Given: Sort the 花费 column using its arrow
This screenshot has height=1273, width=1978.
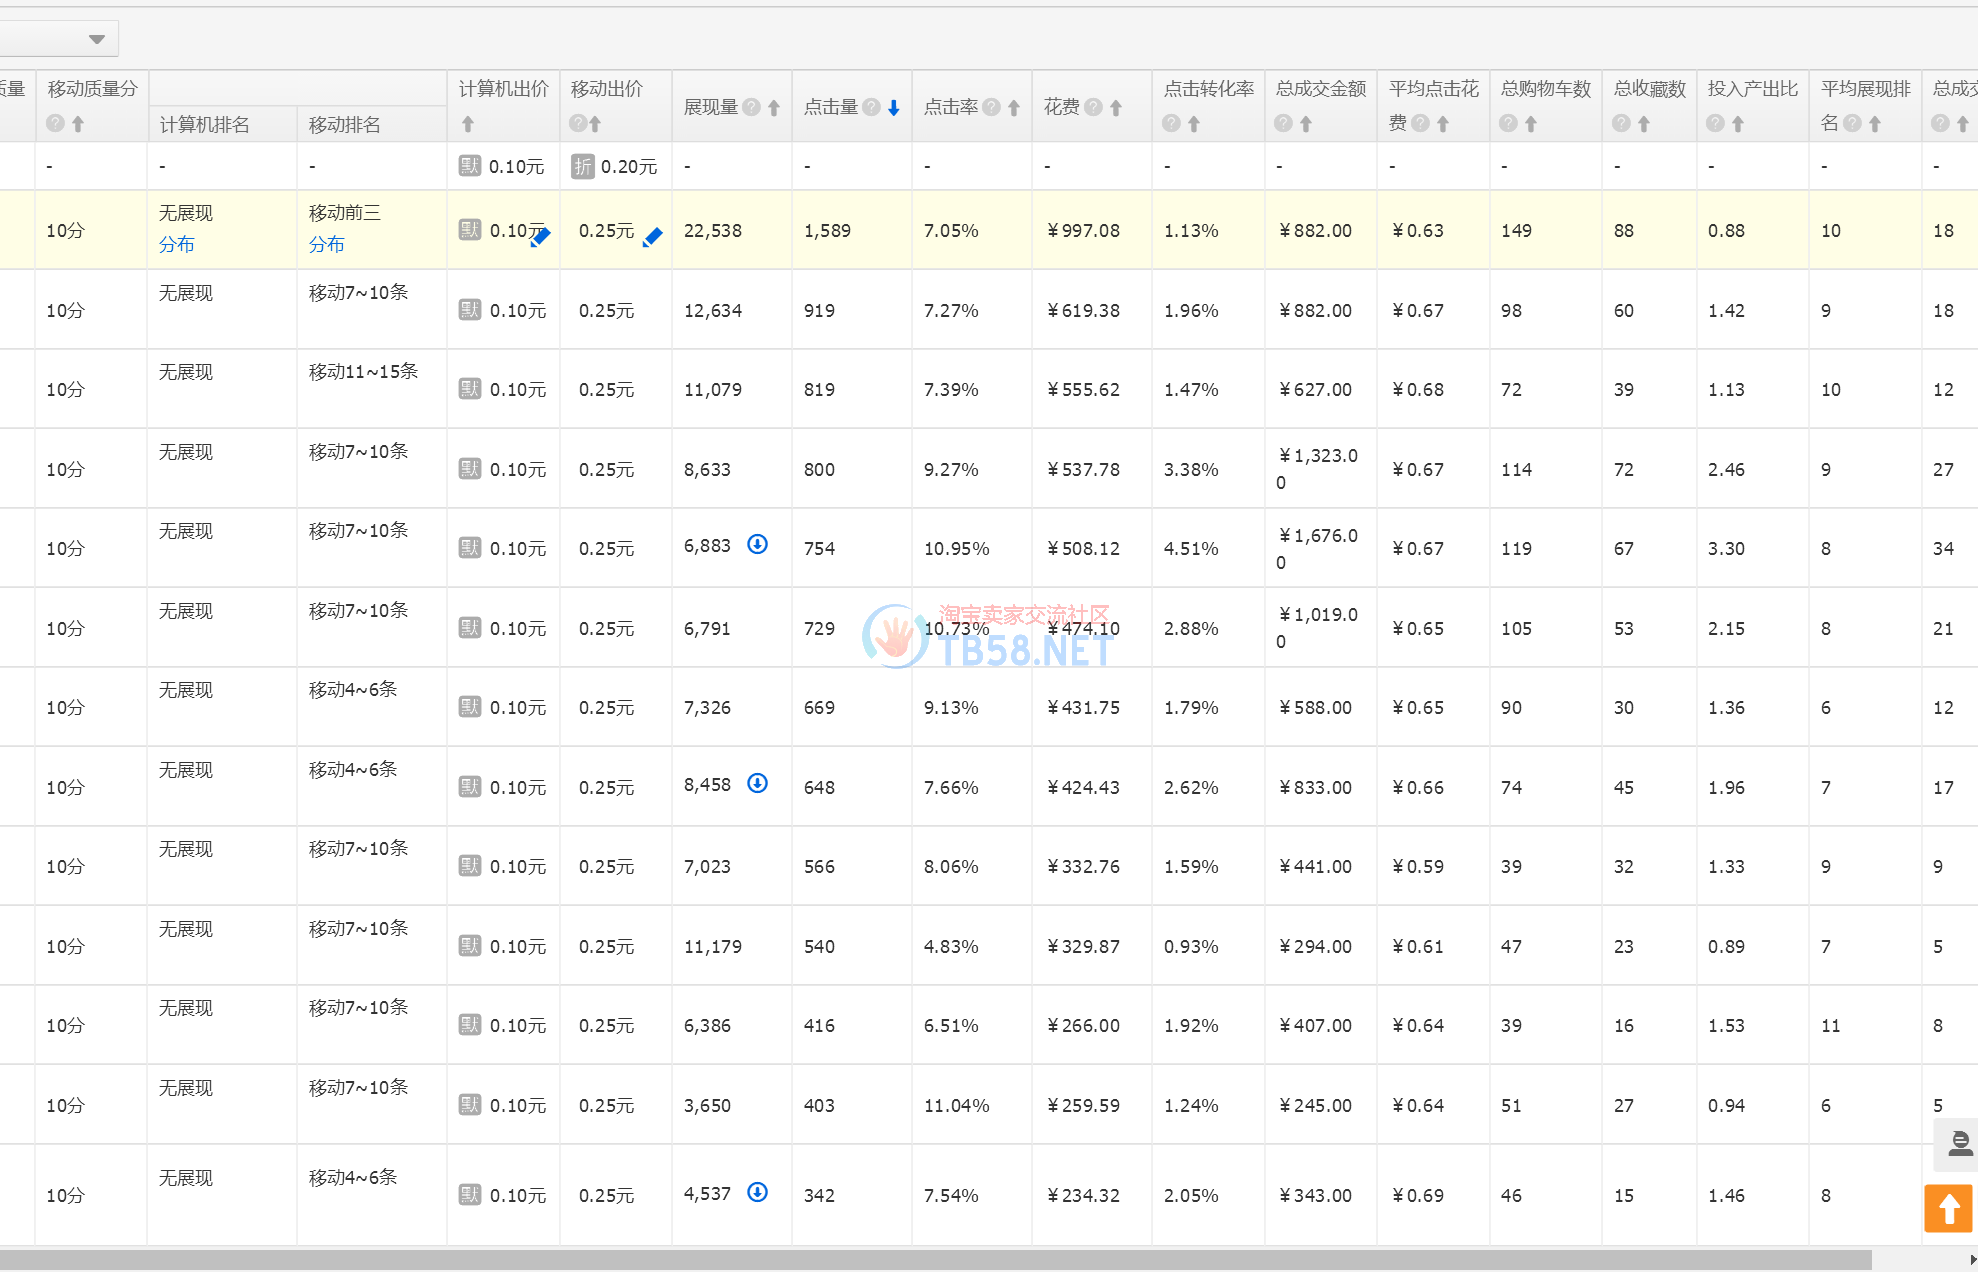Looking at the screenshot, I should (1116, 108).
